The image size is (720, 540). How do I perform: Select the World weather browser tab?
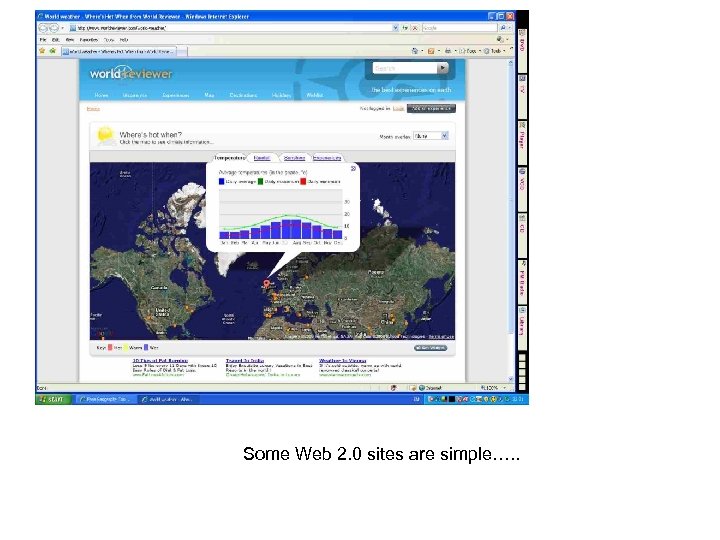pos(118,51)
